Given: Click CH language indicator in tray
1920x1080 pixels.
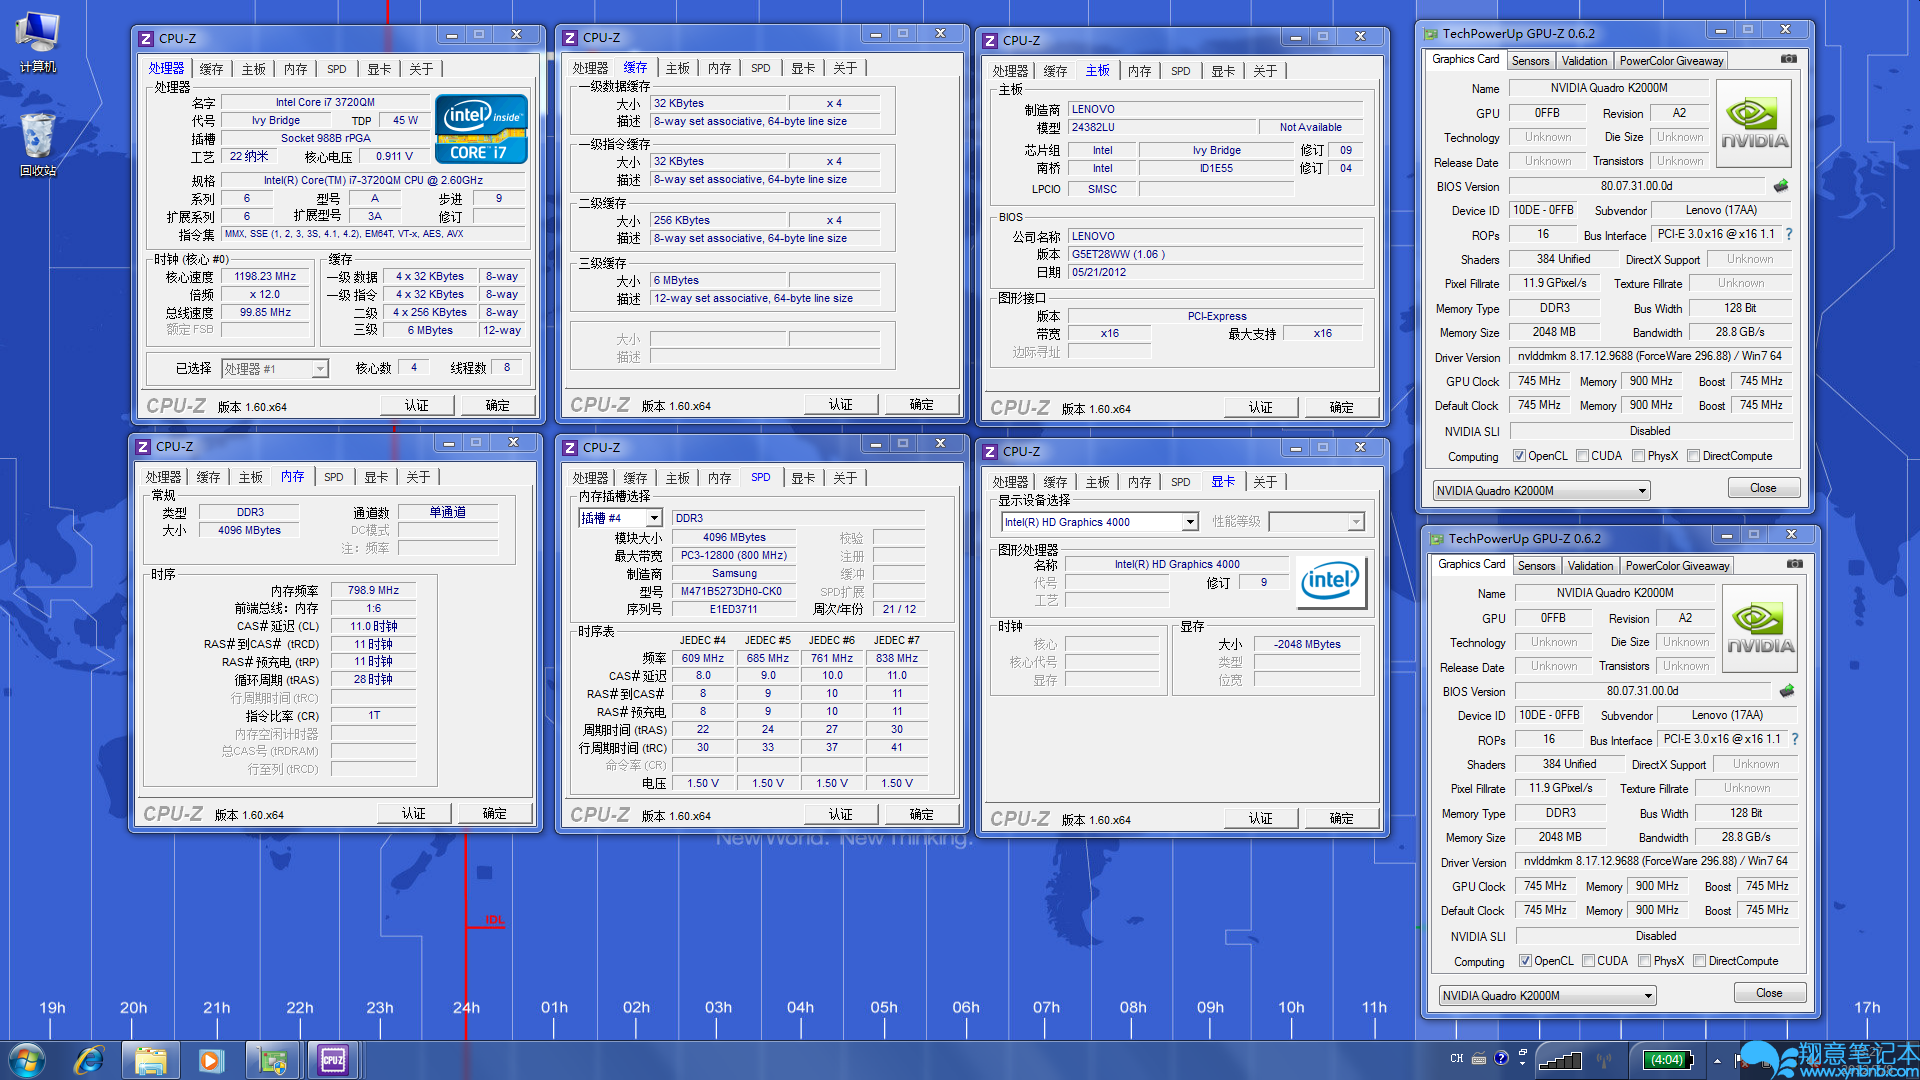Looking at the screenshot, I should pyautogui.click(x=1456, y=1058).
